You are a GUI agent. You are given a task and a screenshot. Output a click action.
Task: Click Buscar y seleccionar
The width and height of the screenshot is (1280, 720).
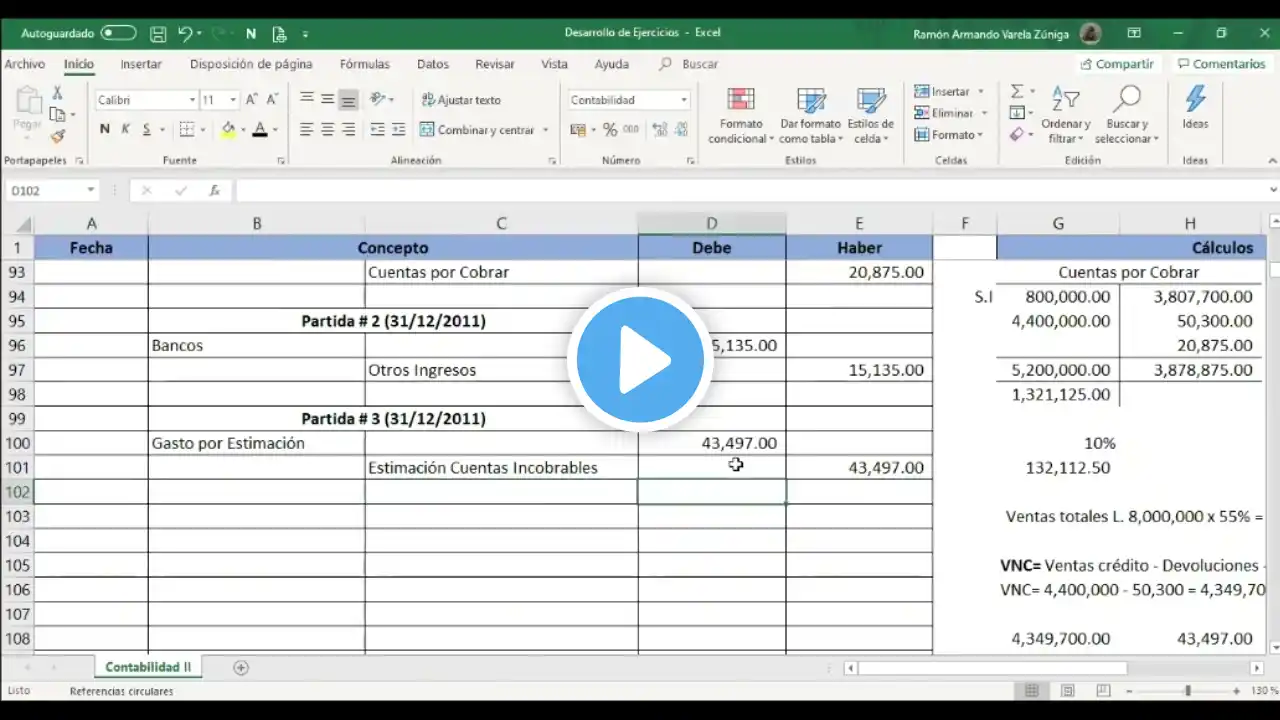click(1127, 116)
